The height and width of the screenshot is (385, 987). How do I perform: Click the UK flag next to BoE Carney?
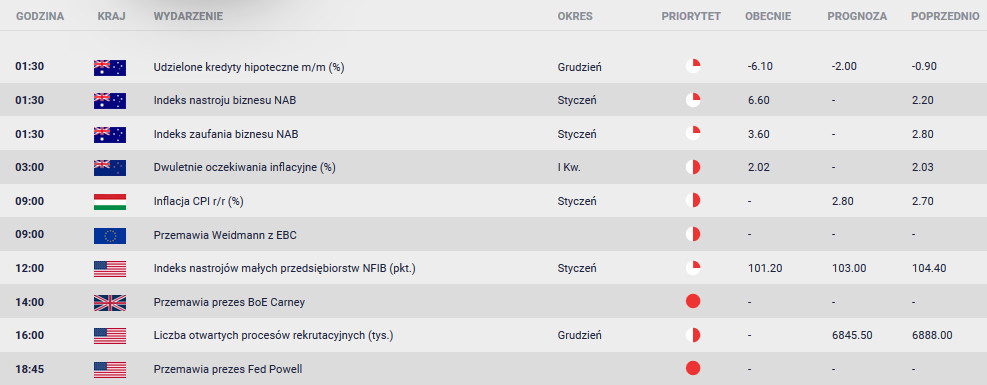tap(110, 302)
